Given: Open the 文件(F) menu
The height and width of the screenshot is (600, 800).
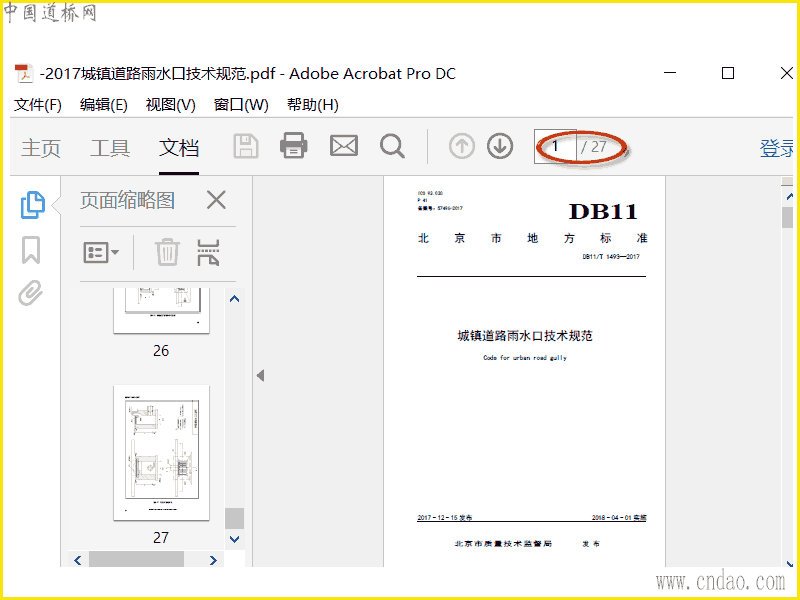Looking at the screenshot, I should [38, 105].
